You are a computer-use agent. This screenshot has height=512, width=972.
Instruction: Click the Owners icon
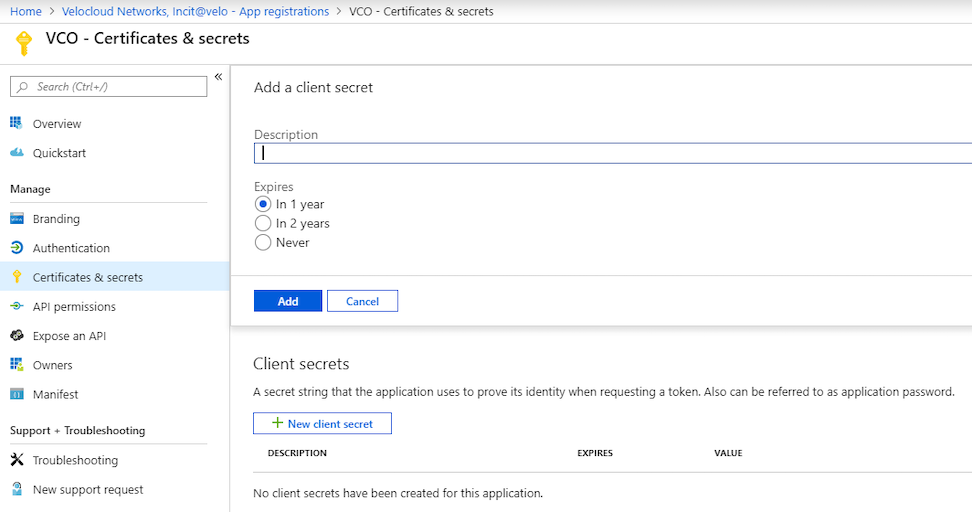[16, 365]
